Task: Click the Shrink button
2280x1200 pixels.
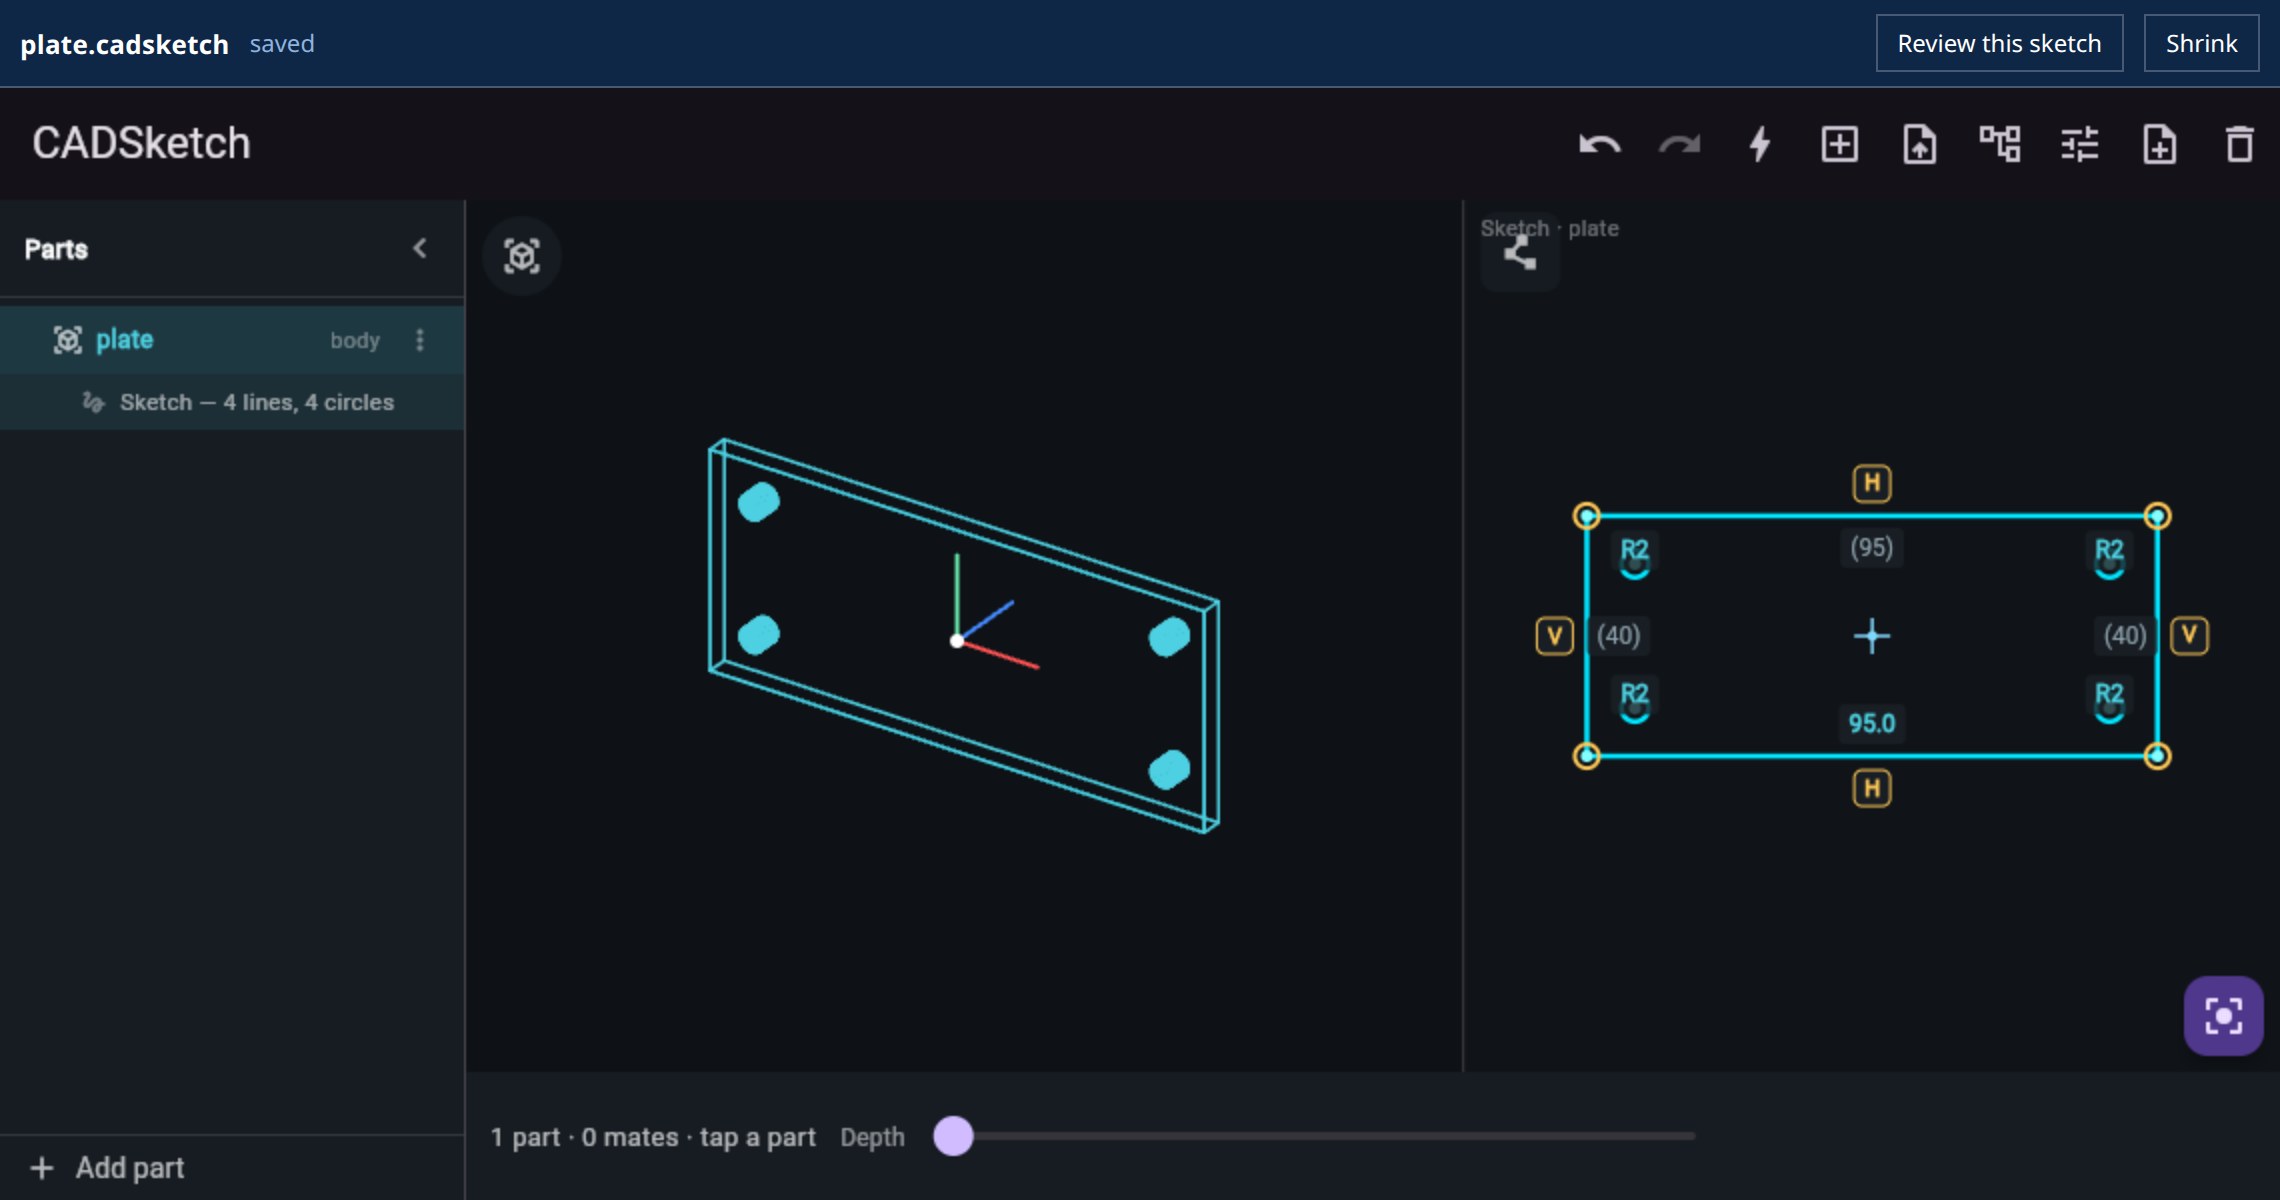Action: pyautogui.click(x=2201, y=43)
